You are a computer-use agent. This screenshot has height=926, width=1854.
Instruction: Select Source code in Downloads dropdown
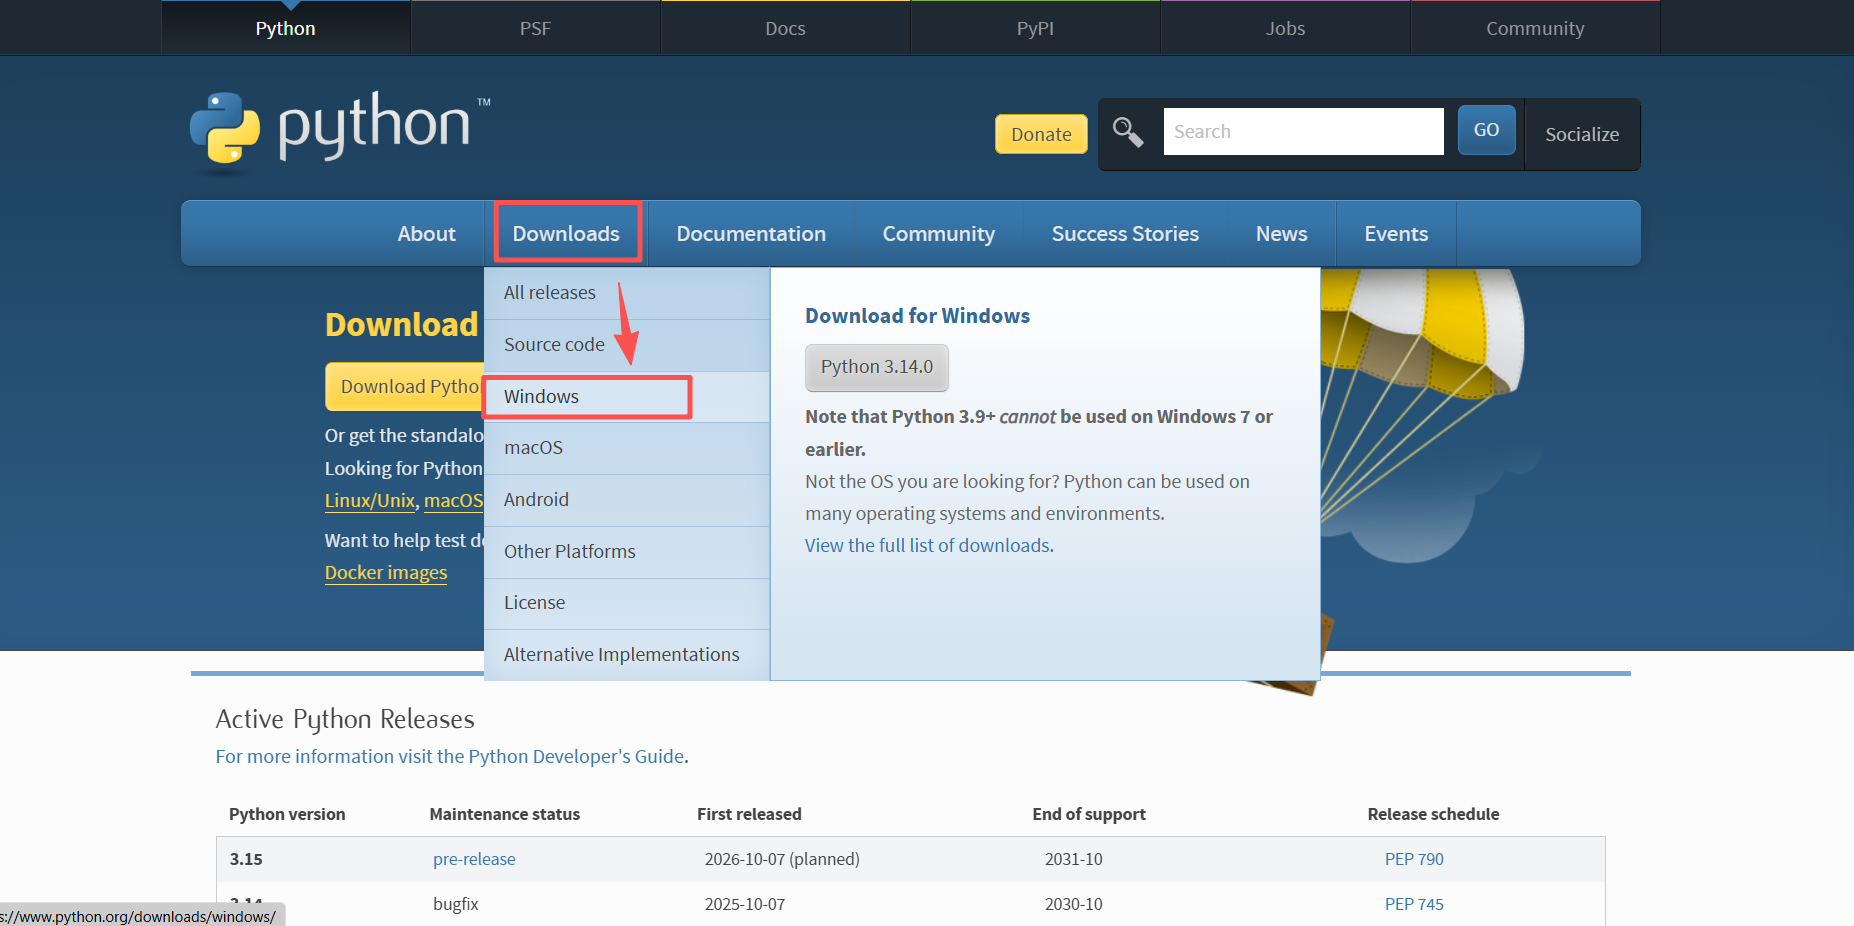coord(627,345)
